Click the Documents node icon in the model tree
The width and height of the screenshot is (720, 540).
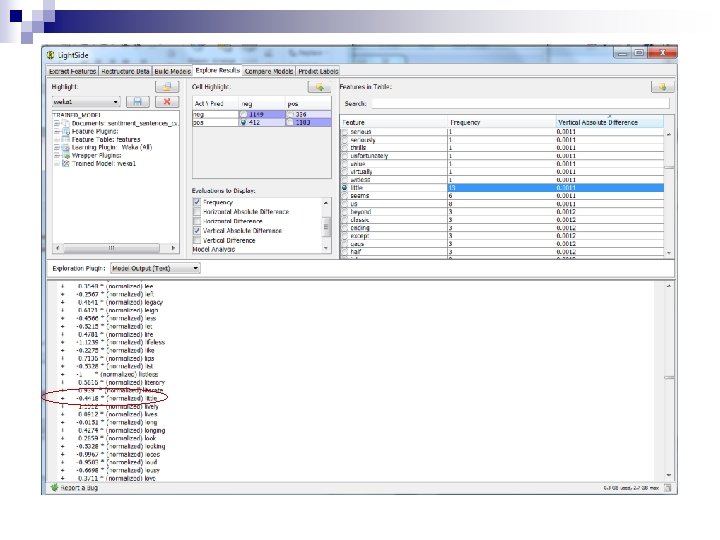click(66, 123)
